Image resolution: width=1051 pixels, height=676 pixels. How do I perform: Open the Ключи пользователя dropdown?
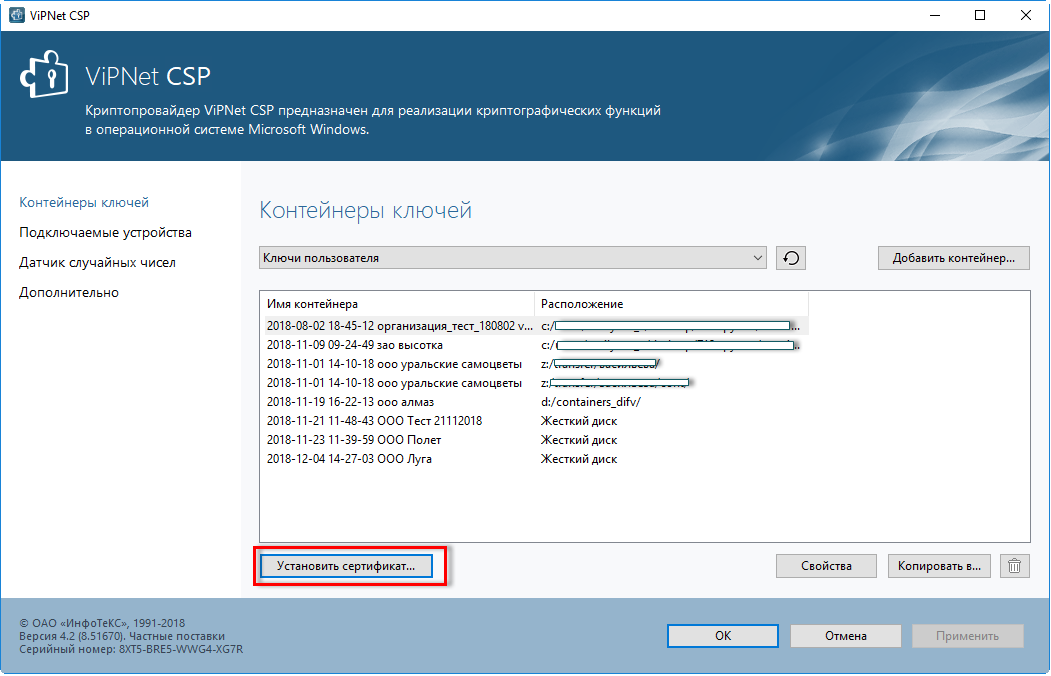tap(513, 258)
